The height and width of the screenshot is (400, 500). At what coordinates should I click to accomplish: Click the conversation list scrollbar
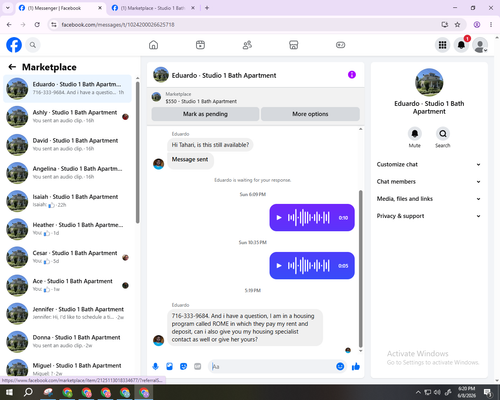pos(137,152)
